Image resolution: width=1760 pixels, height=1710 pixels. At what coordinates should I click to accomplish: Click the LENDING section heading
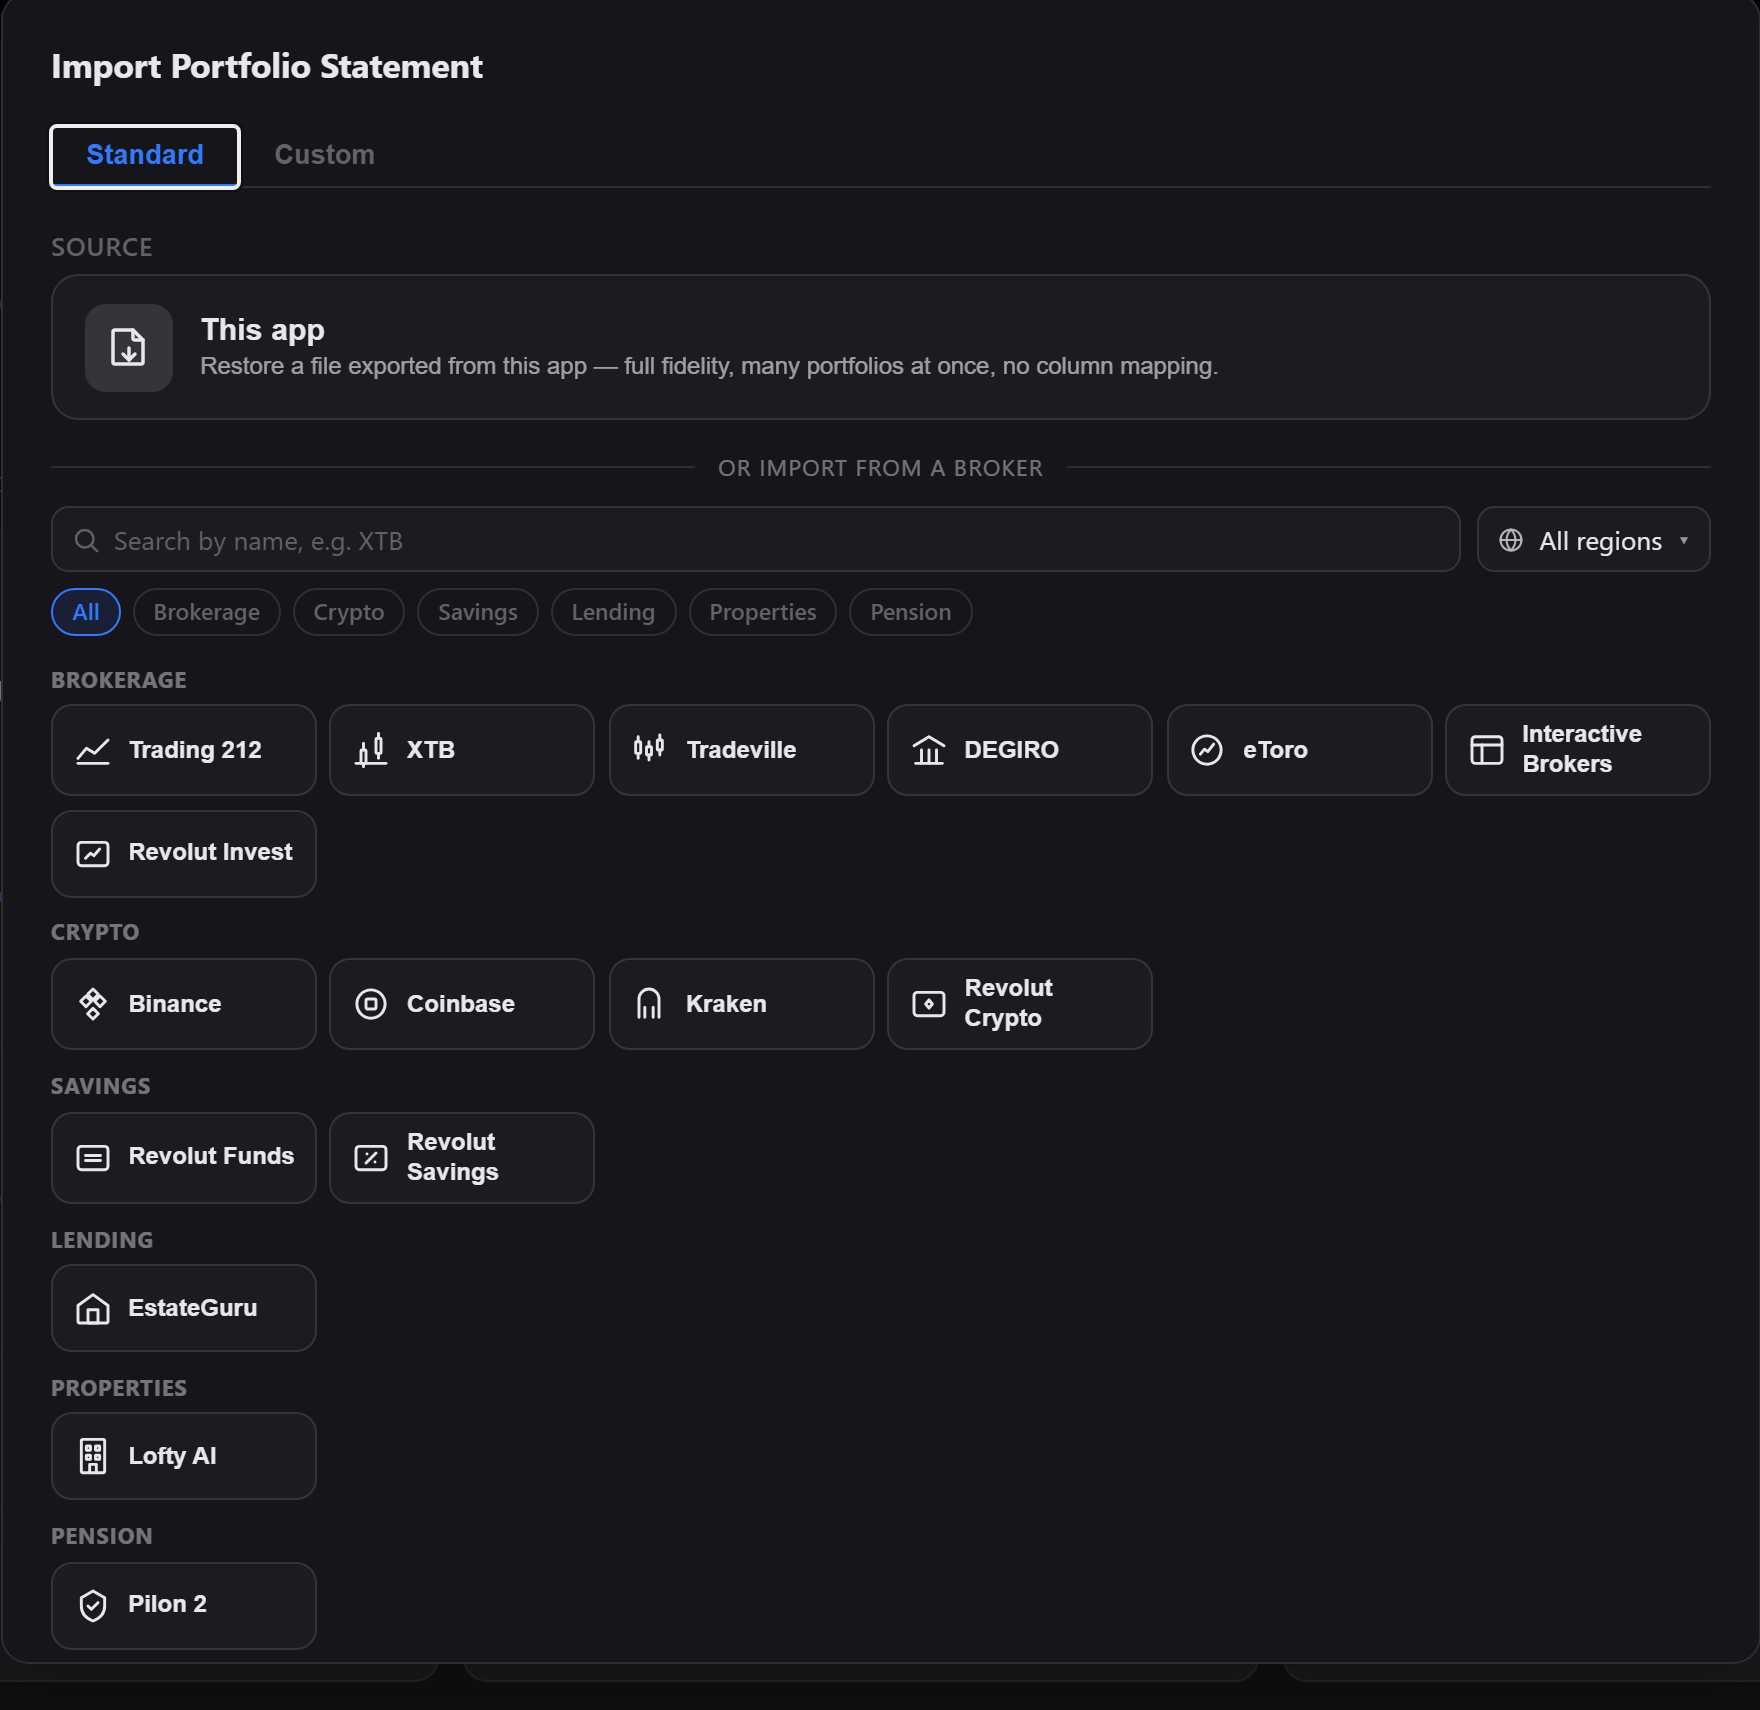coord(102,1240)
